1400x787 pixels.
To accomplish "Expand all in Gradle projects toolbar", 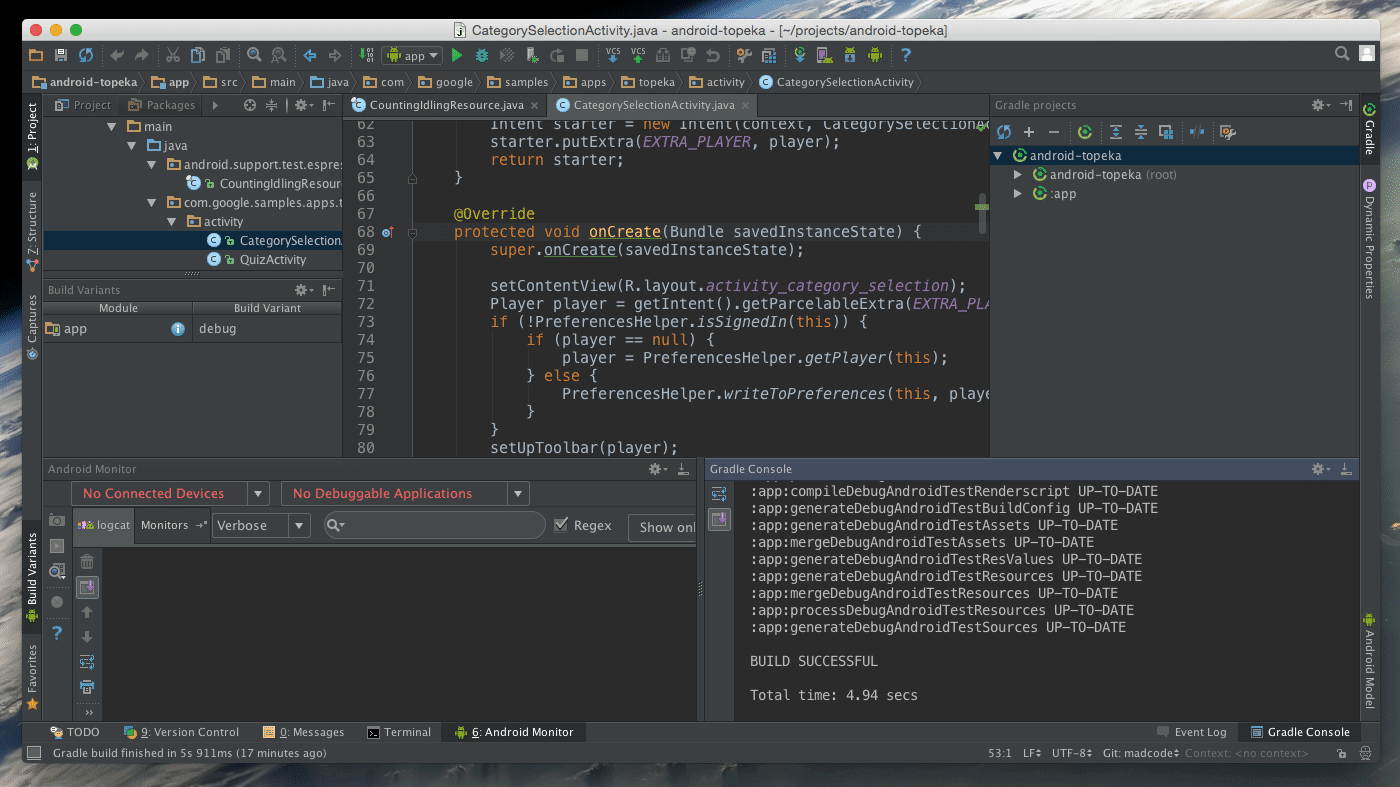I will click(1116, 132).
